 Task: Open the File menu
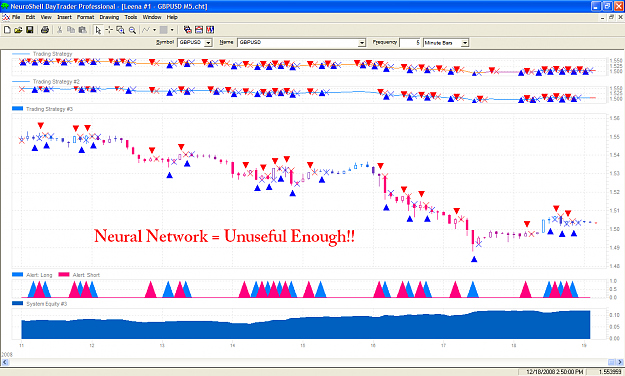coord(16,17)
